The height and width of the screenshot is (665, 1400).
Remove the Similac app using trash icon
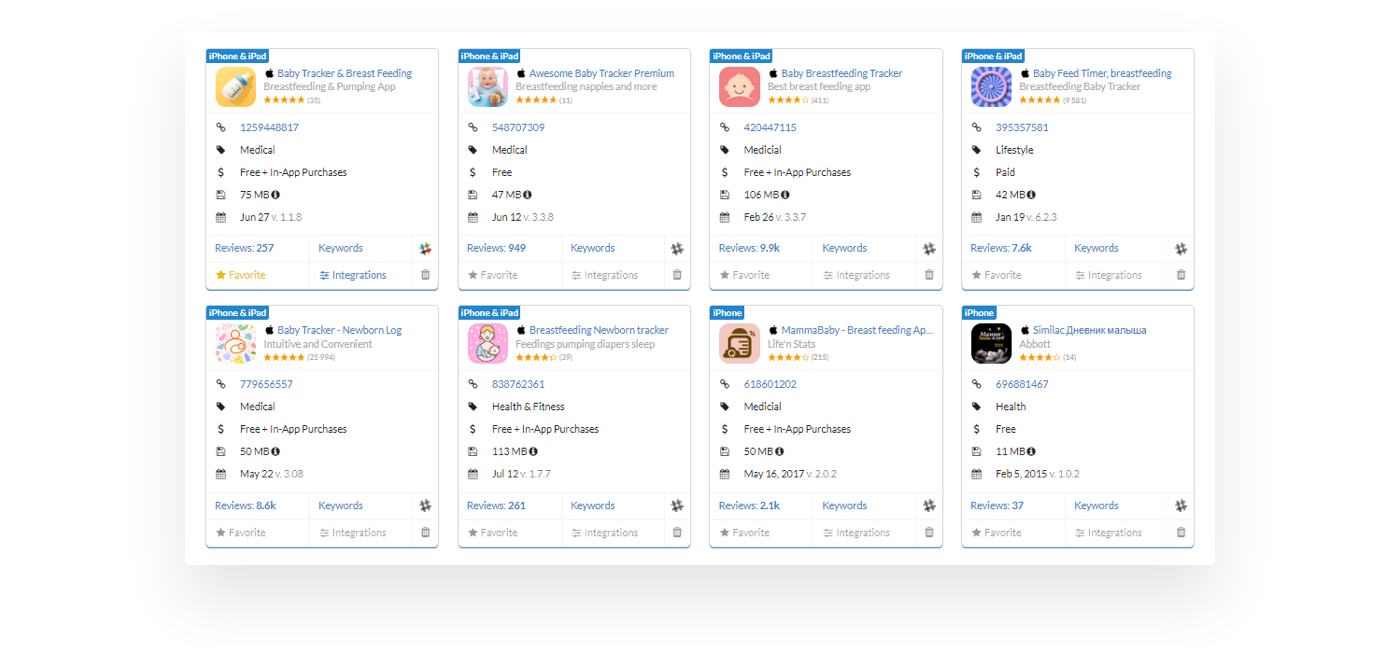coord(1181,533)
